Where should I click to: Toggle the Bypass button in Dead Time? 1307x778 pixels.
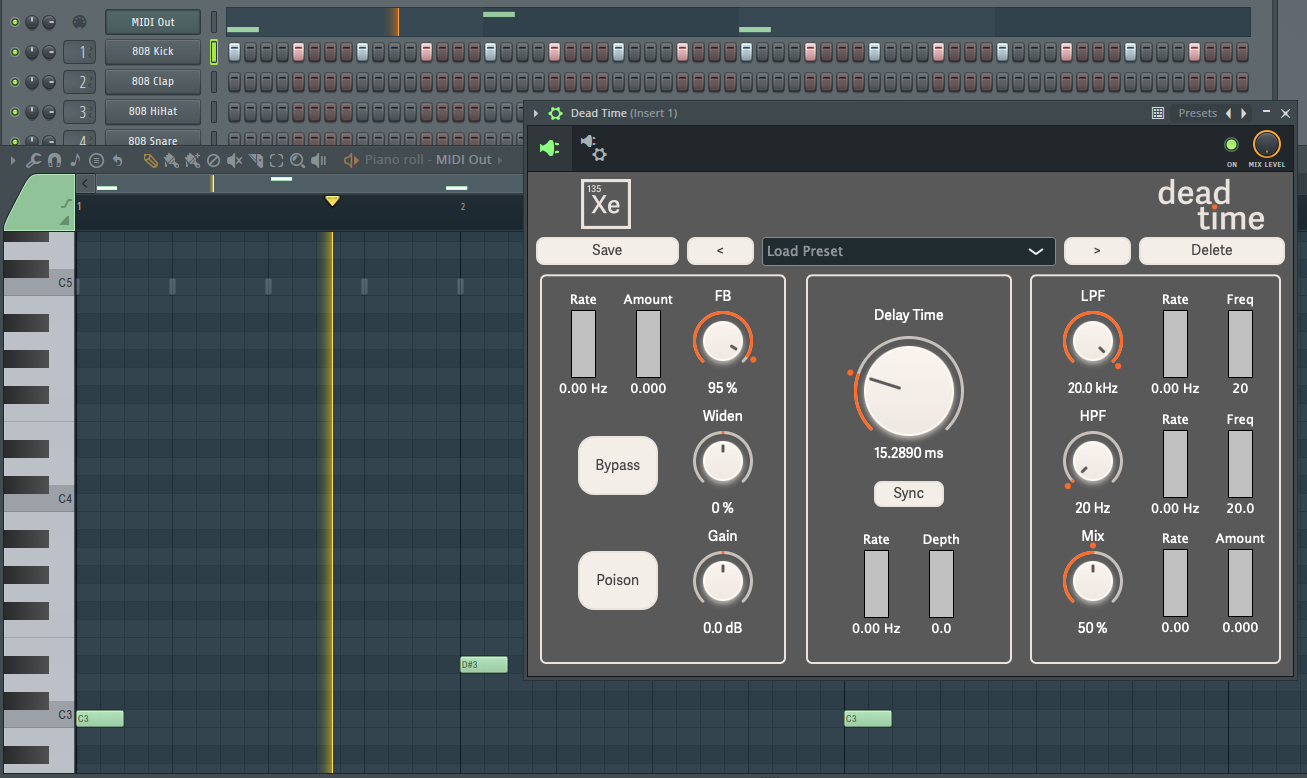(x=618, y=465)
